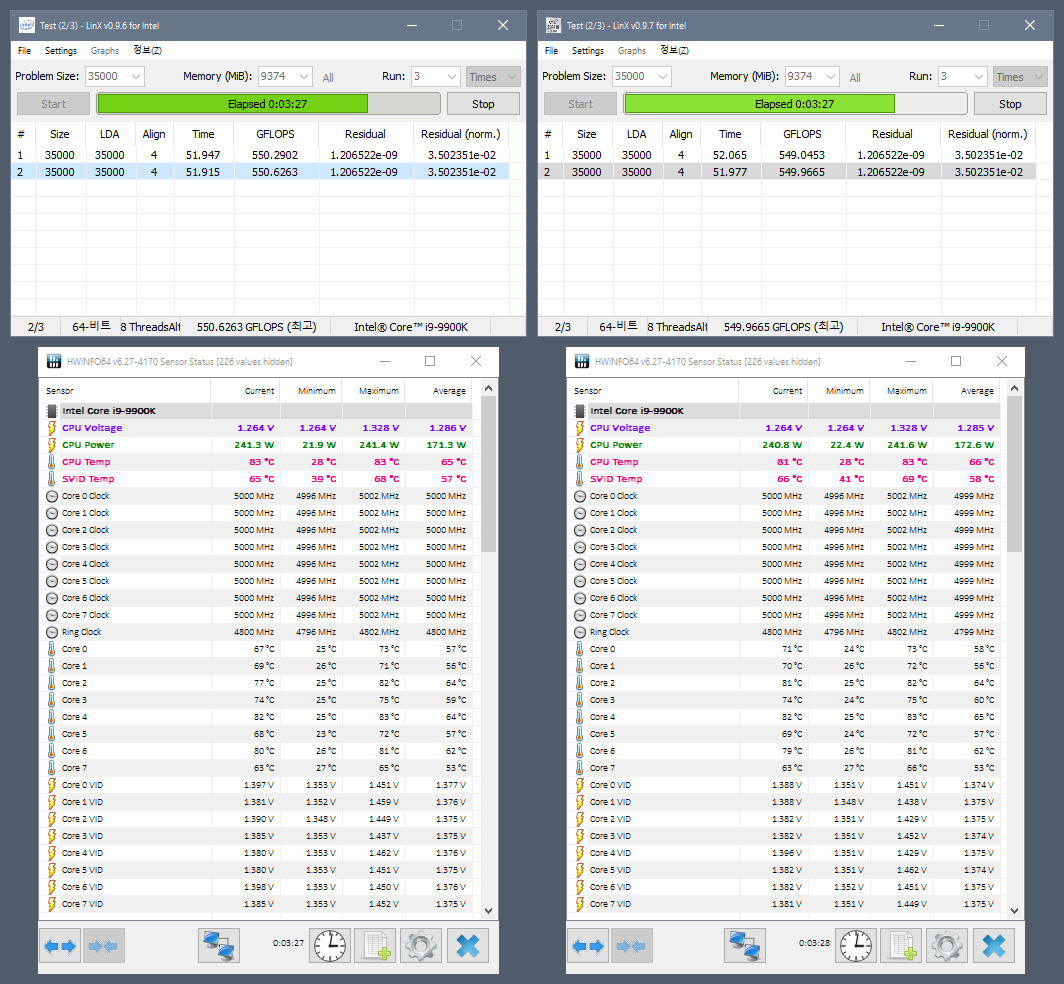Click the Core 0 Clock icon in left HWiNFO
1064x984 pixels.
(x=52, y=496)
